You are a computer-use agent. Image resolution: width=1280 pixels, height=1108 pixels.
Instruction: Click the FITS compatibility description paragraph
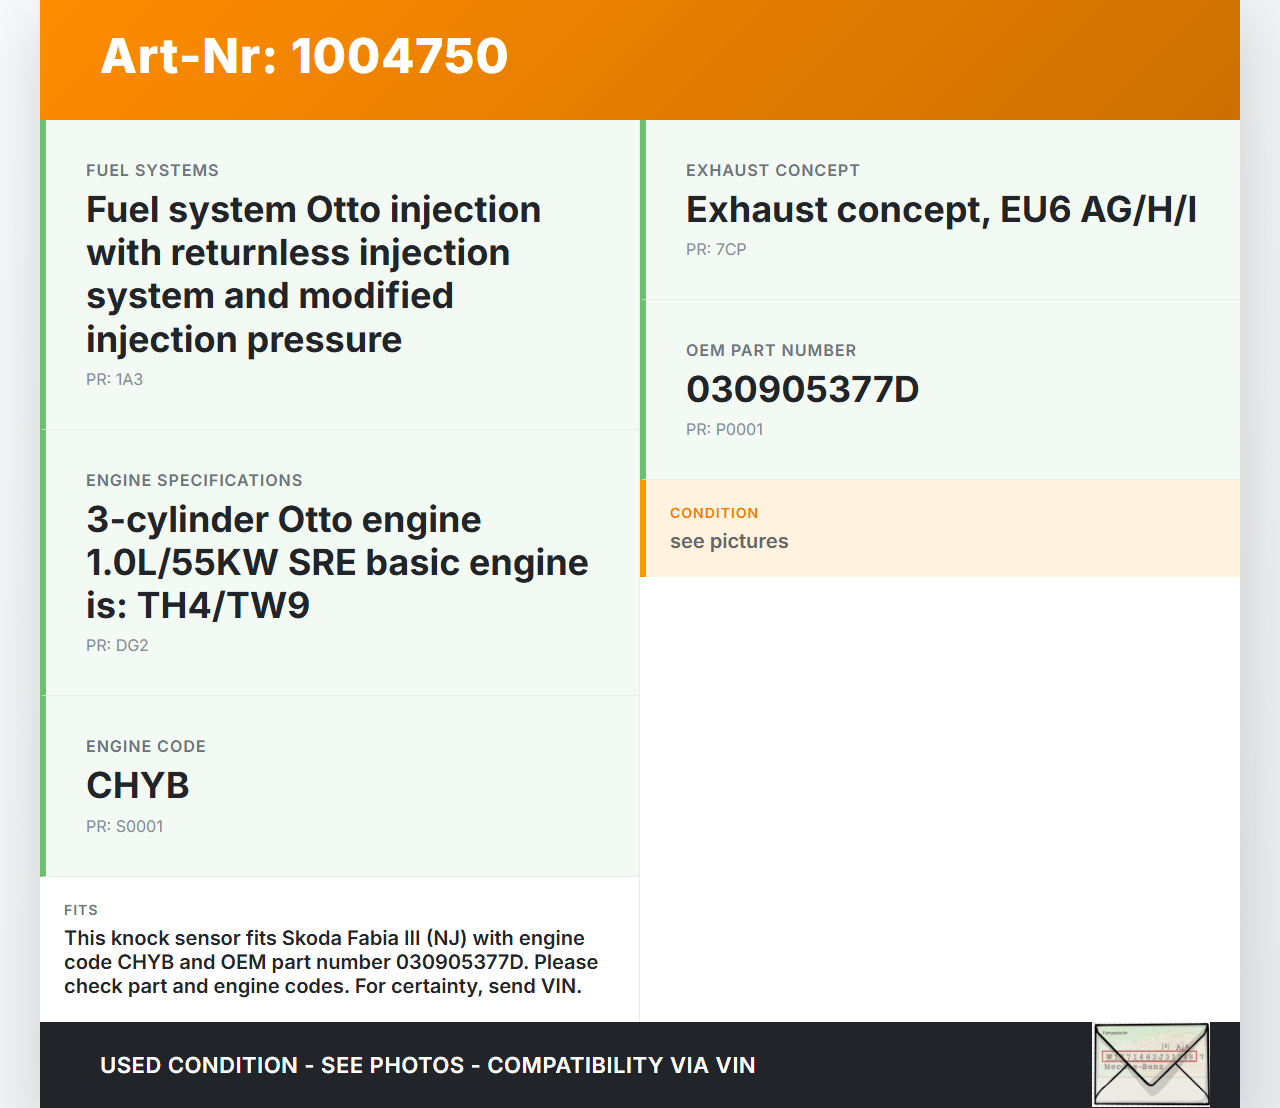(x=331, y=962)
